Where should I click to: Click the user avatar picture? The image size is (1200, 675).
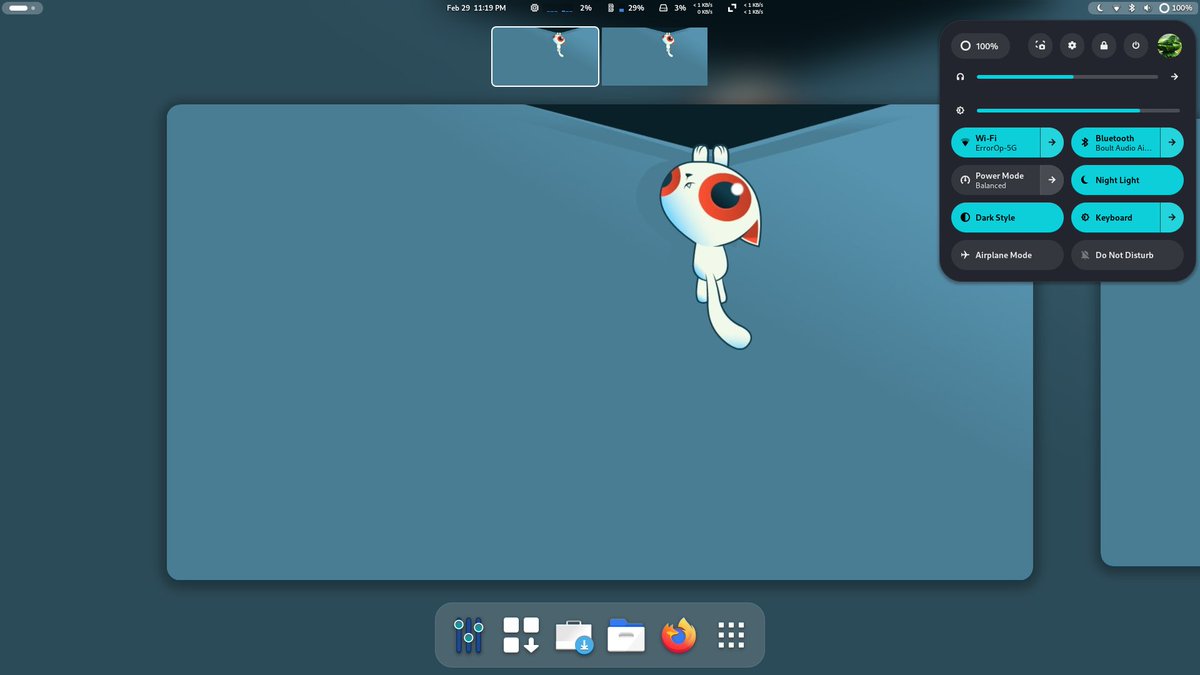1169,46
